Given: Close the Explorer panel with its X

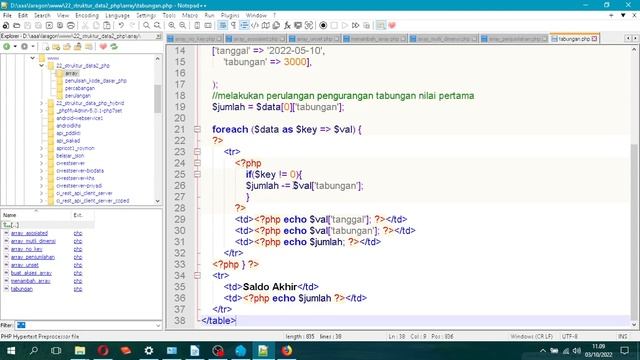Looking at the screenshot, I should coord(158,36).
